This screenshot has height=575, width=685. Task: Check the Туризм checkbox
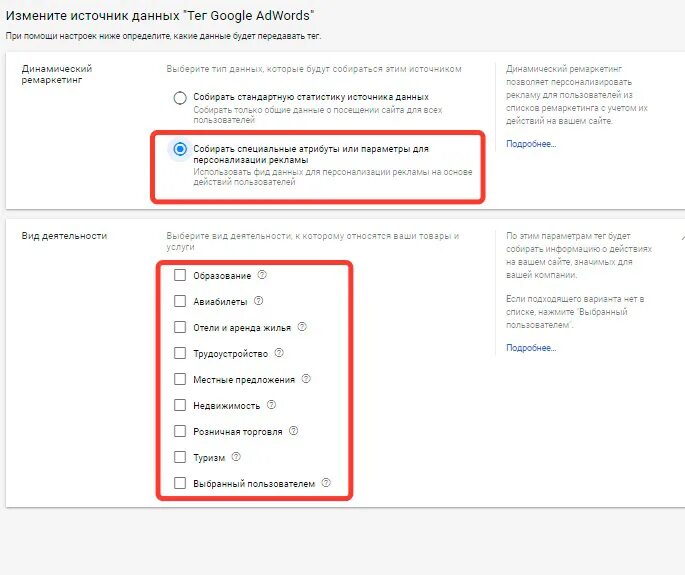[x=180, y=457]
